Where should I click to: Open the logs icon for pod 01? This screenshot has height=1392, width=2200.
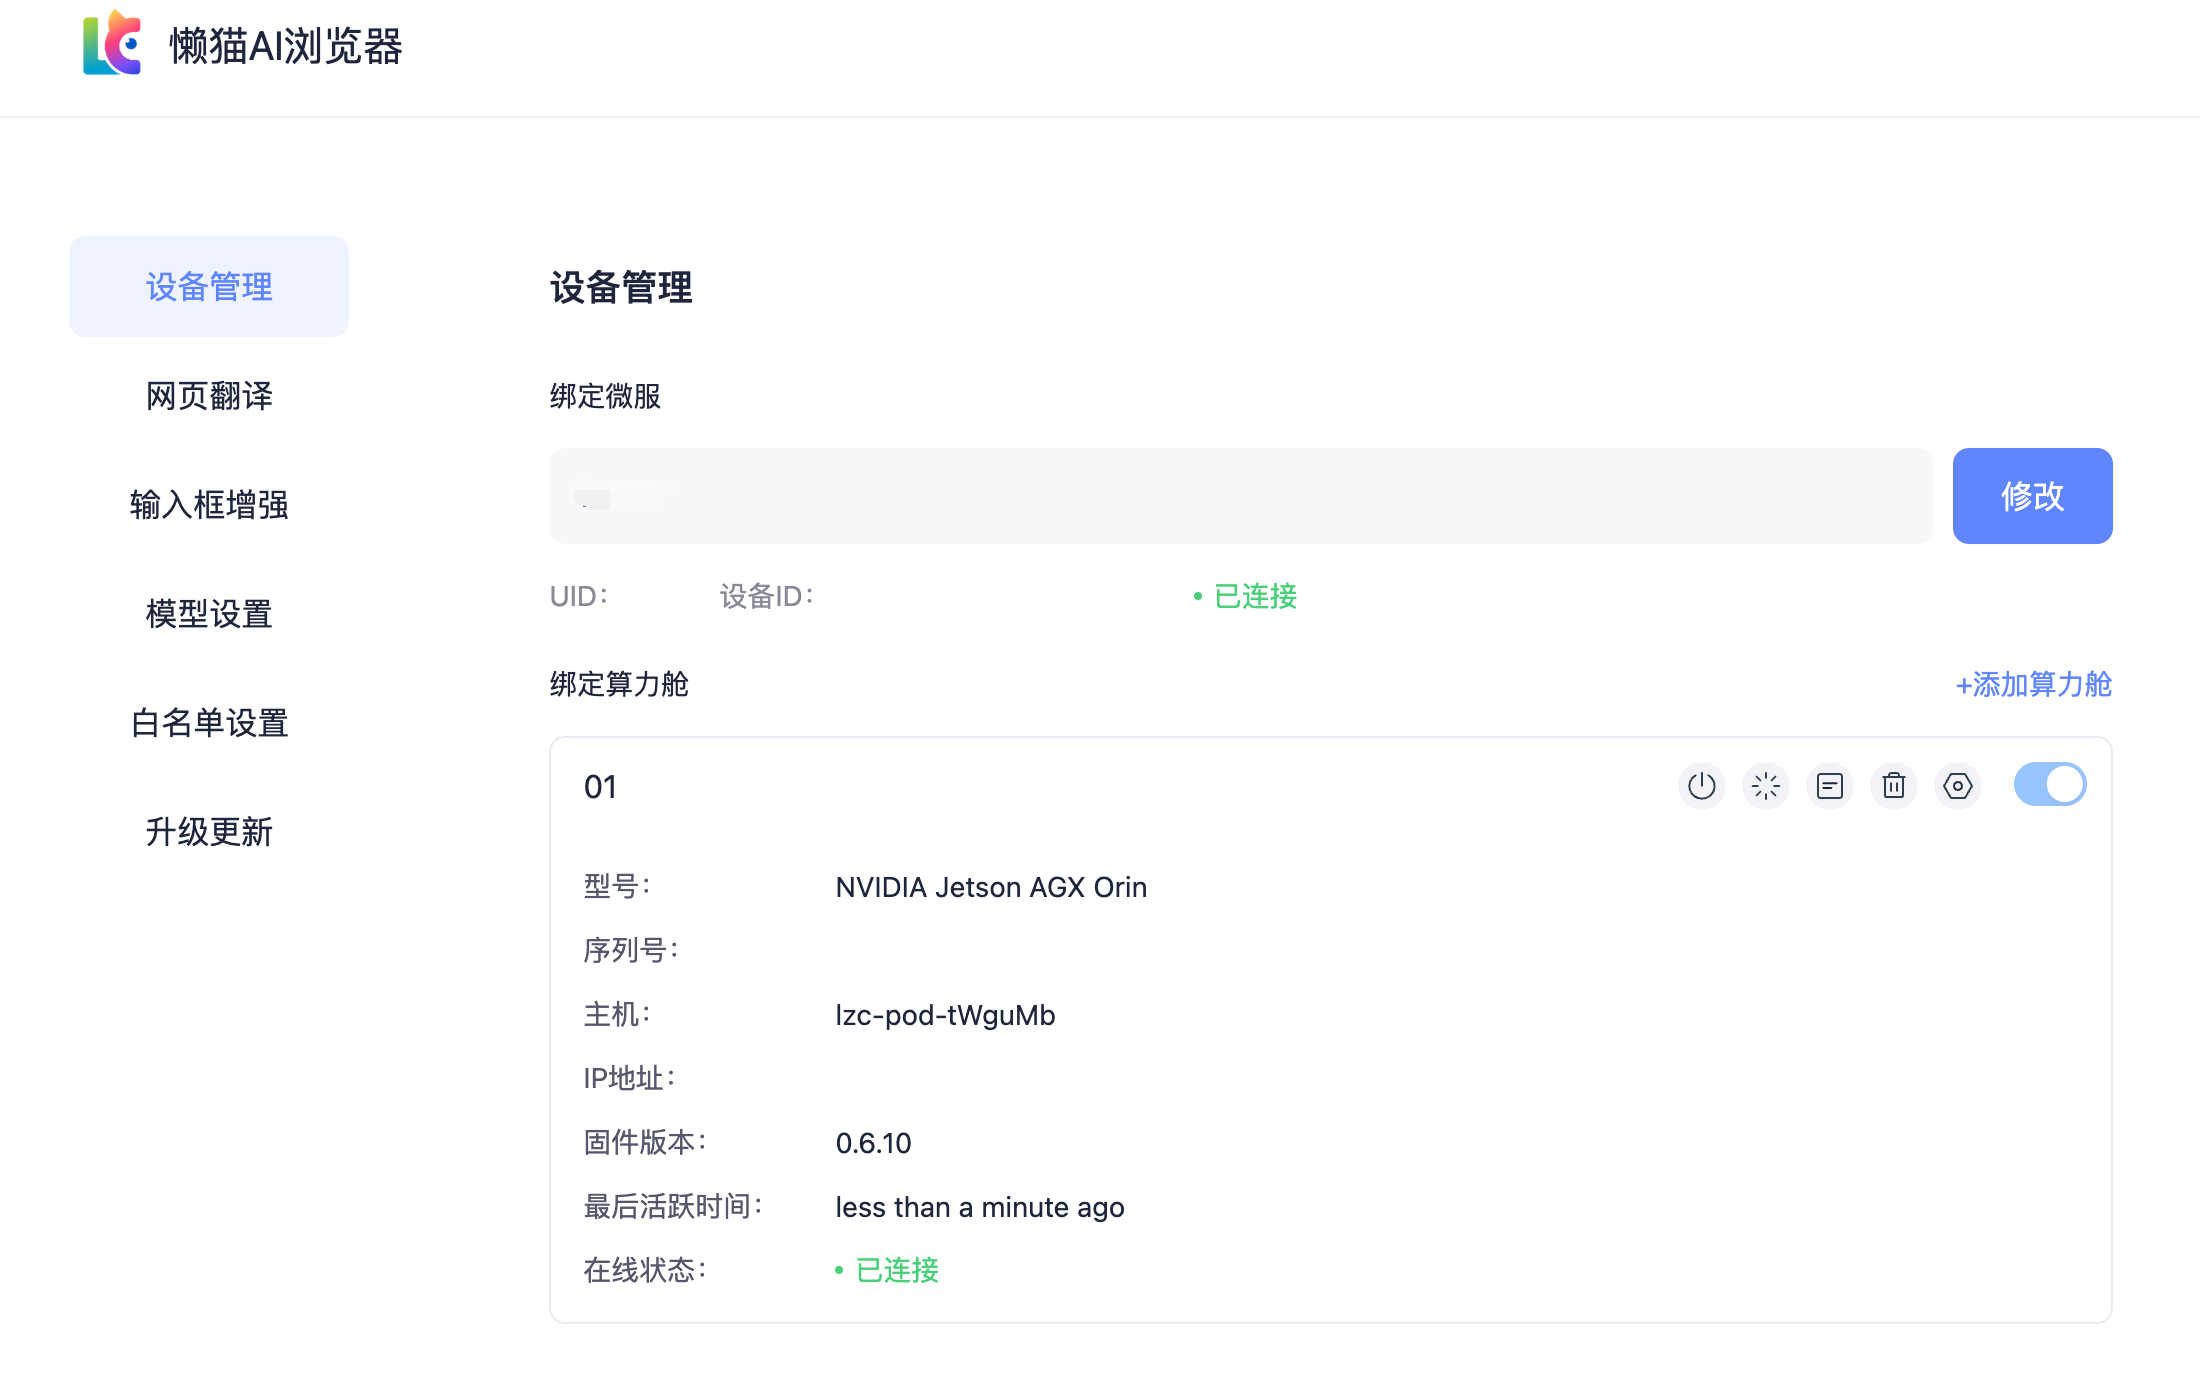1829,786
